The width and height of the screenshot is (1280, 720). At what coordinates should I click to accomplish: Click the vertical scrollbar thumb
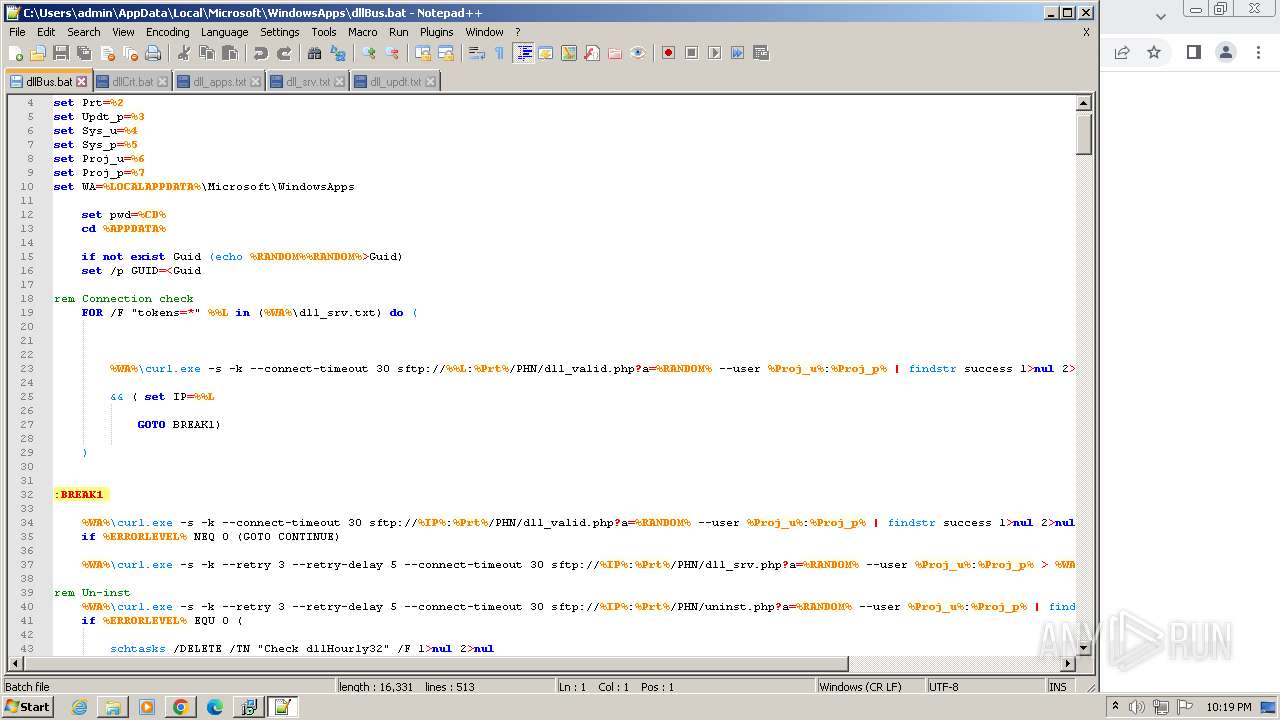click(1083, 134)
